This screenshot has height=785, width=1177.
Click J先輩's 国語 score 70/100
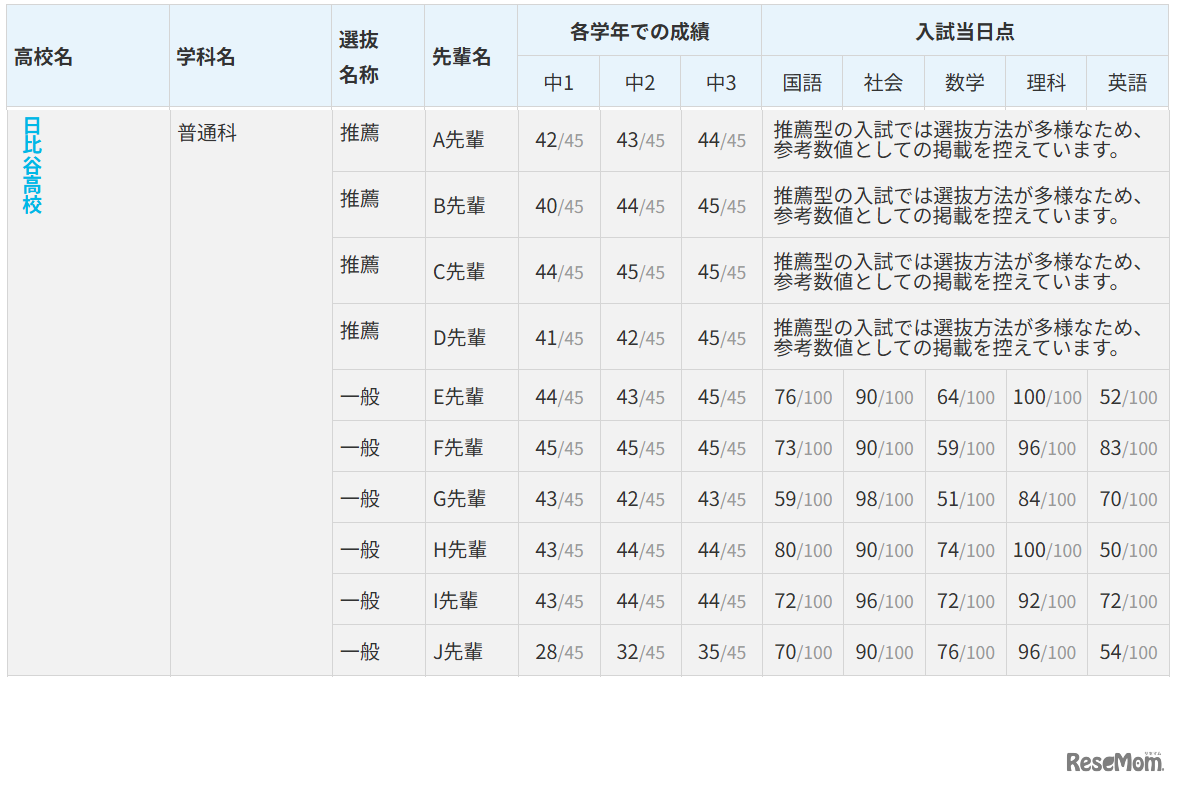[803, 652]
